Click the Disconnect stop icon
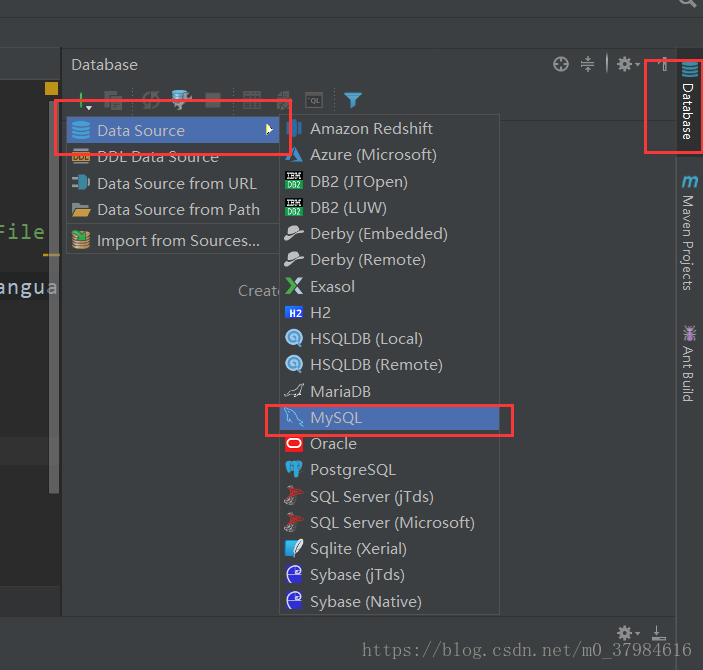 point(213,100)
